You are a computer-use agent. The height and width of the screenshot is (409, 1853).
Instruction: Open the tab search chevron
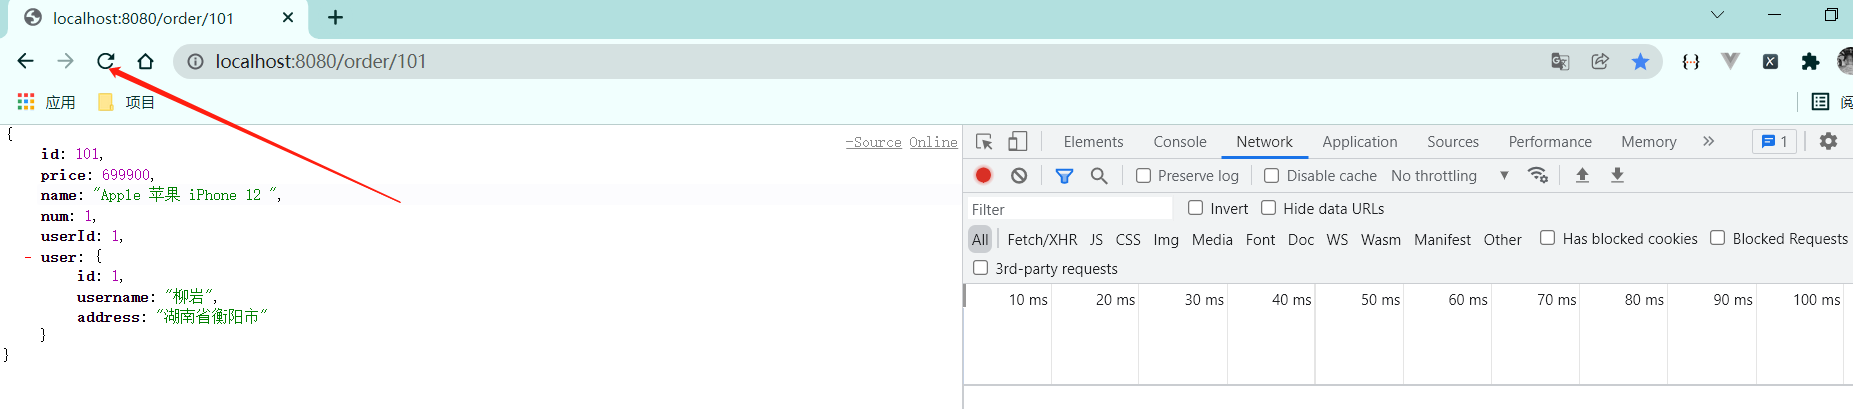(1717, 15)
